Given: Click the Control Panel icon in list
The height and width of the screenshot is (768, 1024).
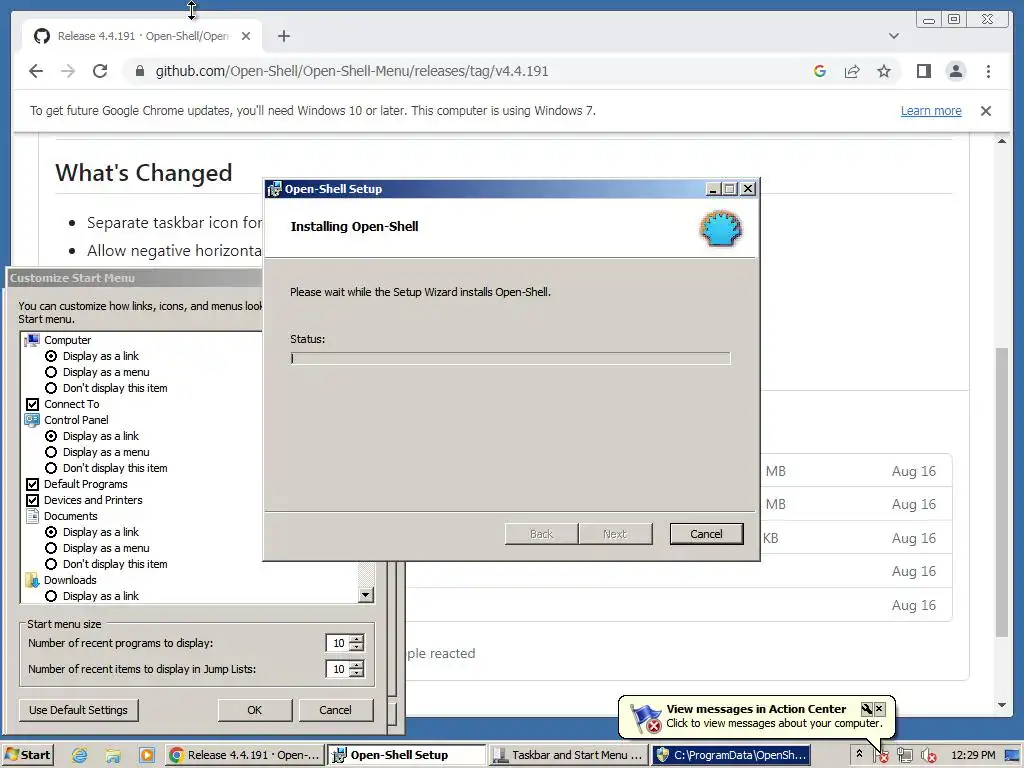Looking at the screenshot, I should (32, 420).
